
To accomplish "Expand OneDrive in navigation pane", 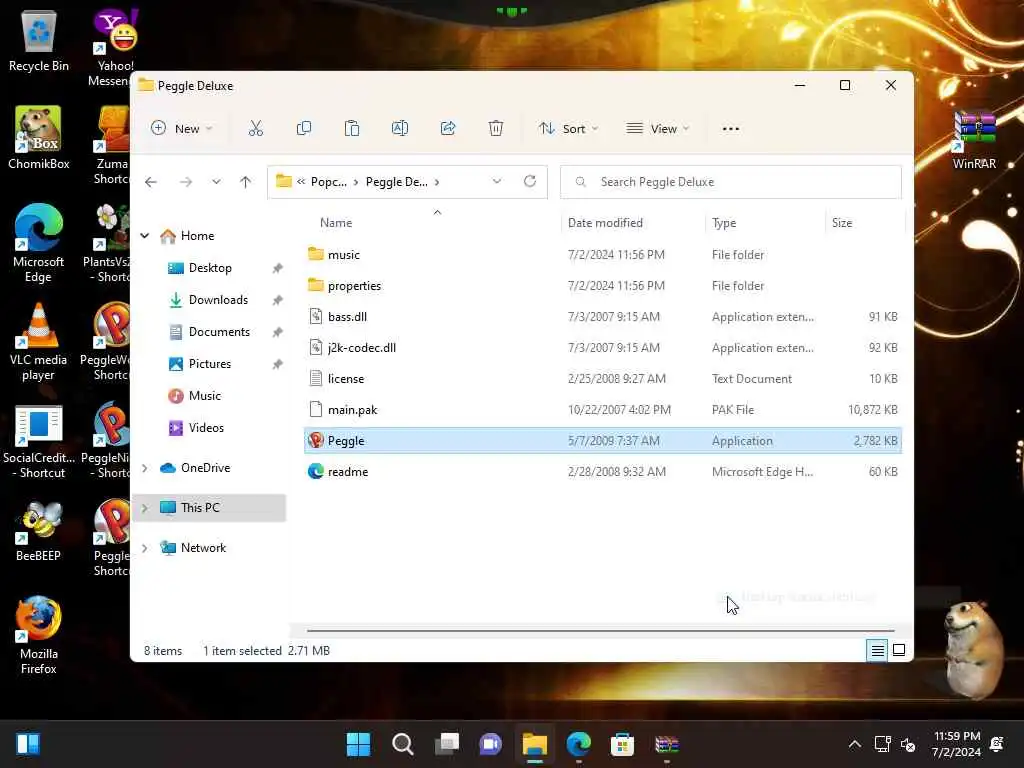I will point(145,468).
